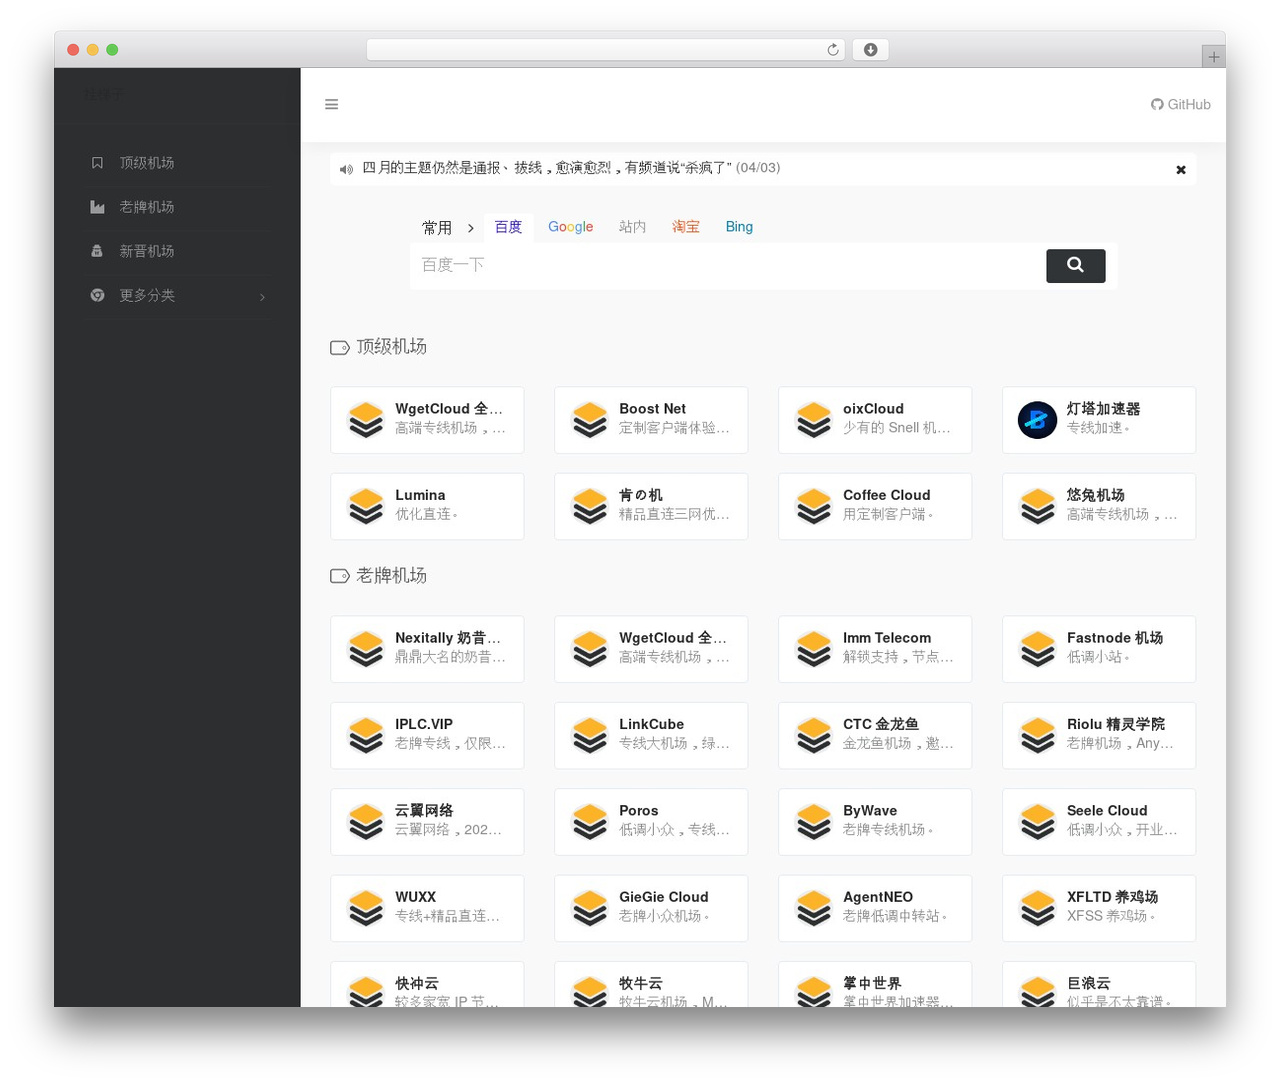Click the browser address bar

tap(605, 50)
